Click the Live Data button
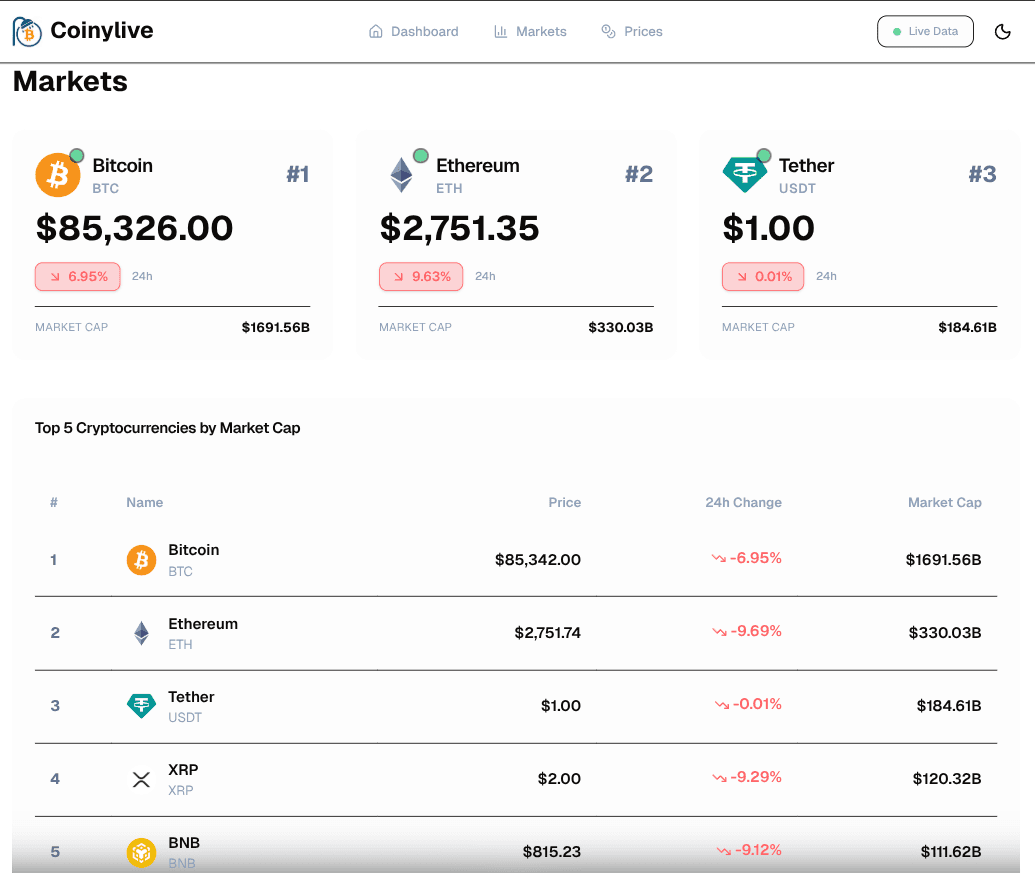This screenshot has width=1035, height=873. [925, 31]
